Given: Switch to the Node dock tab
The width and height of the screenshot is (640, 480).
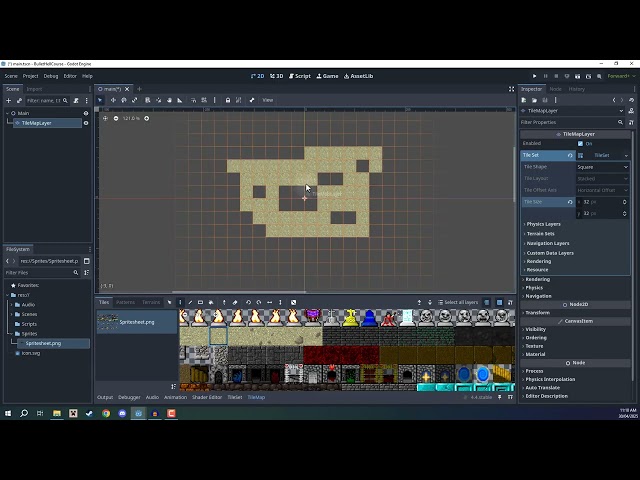Looking at the screenshot, I should (x=556, y=89).
